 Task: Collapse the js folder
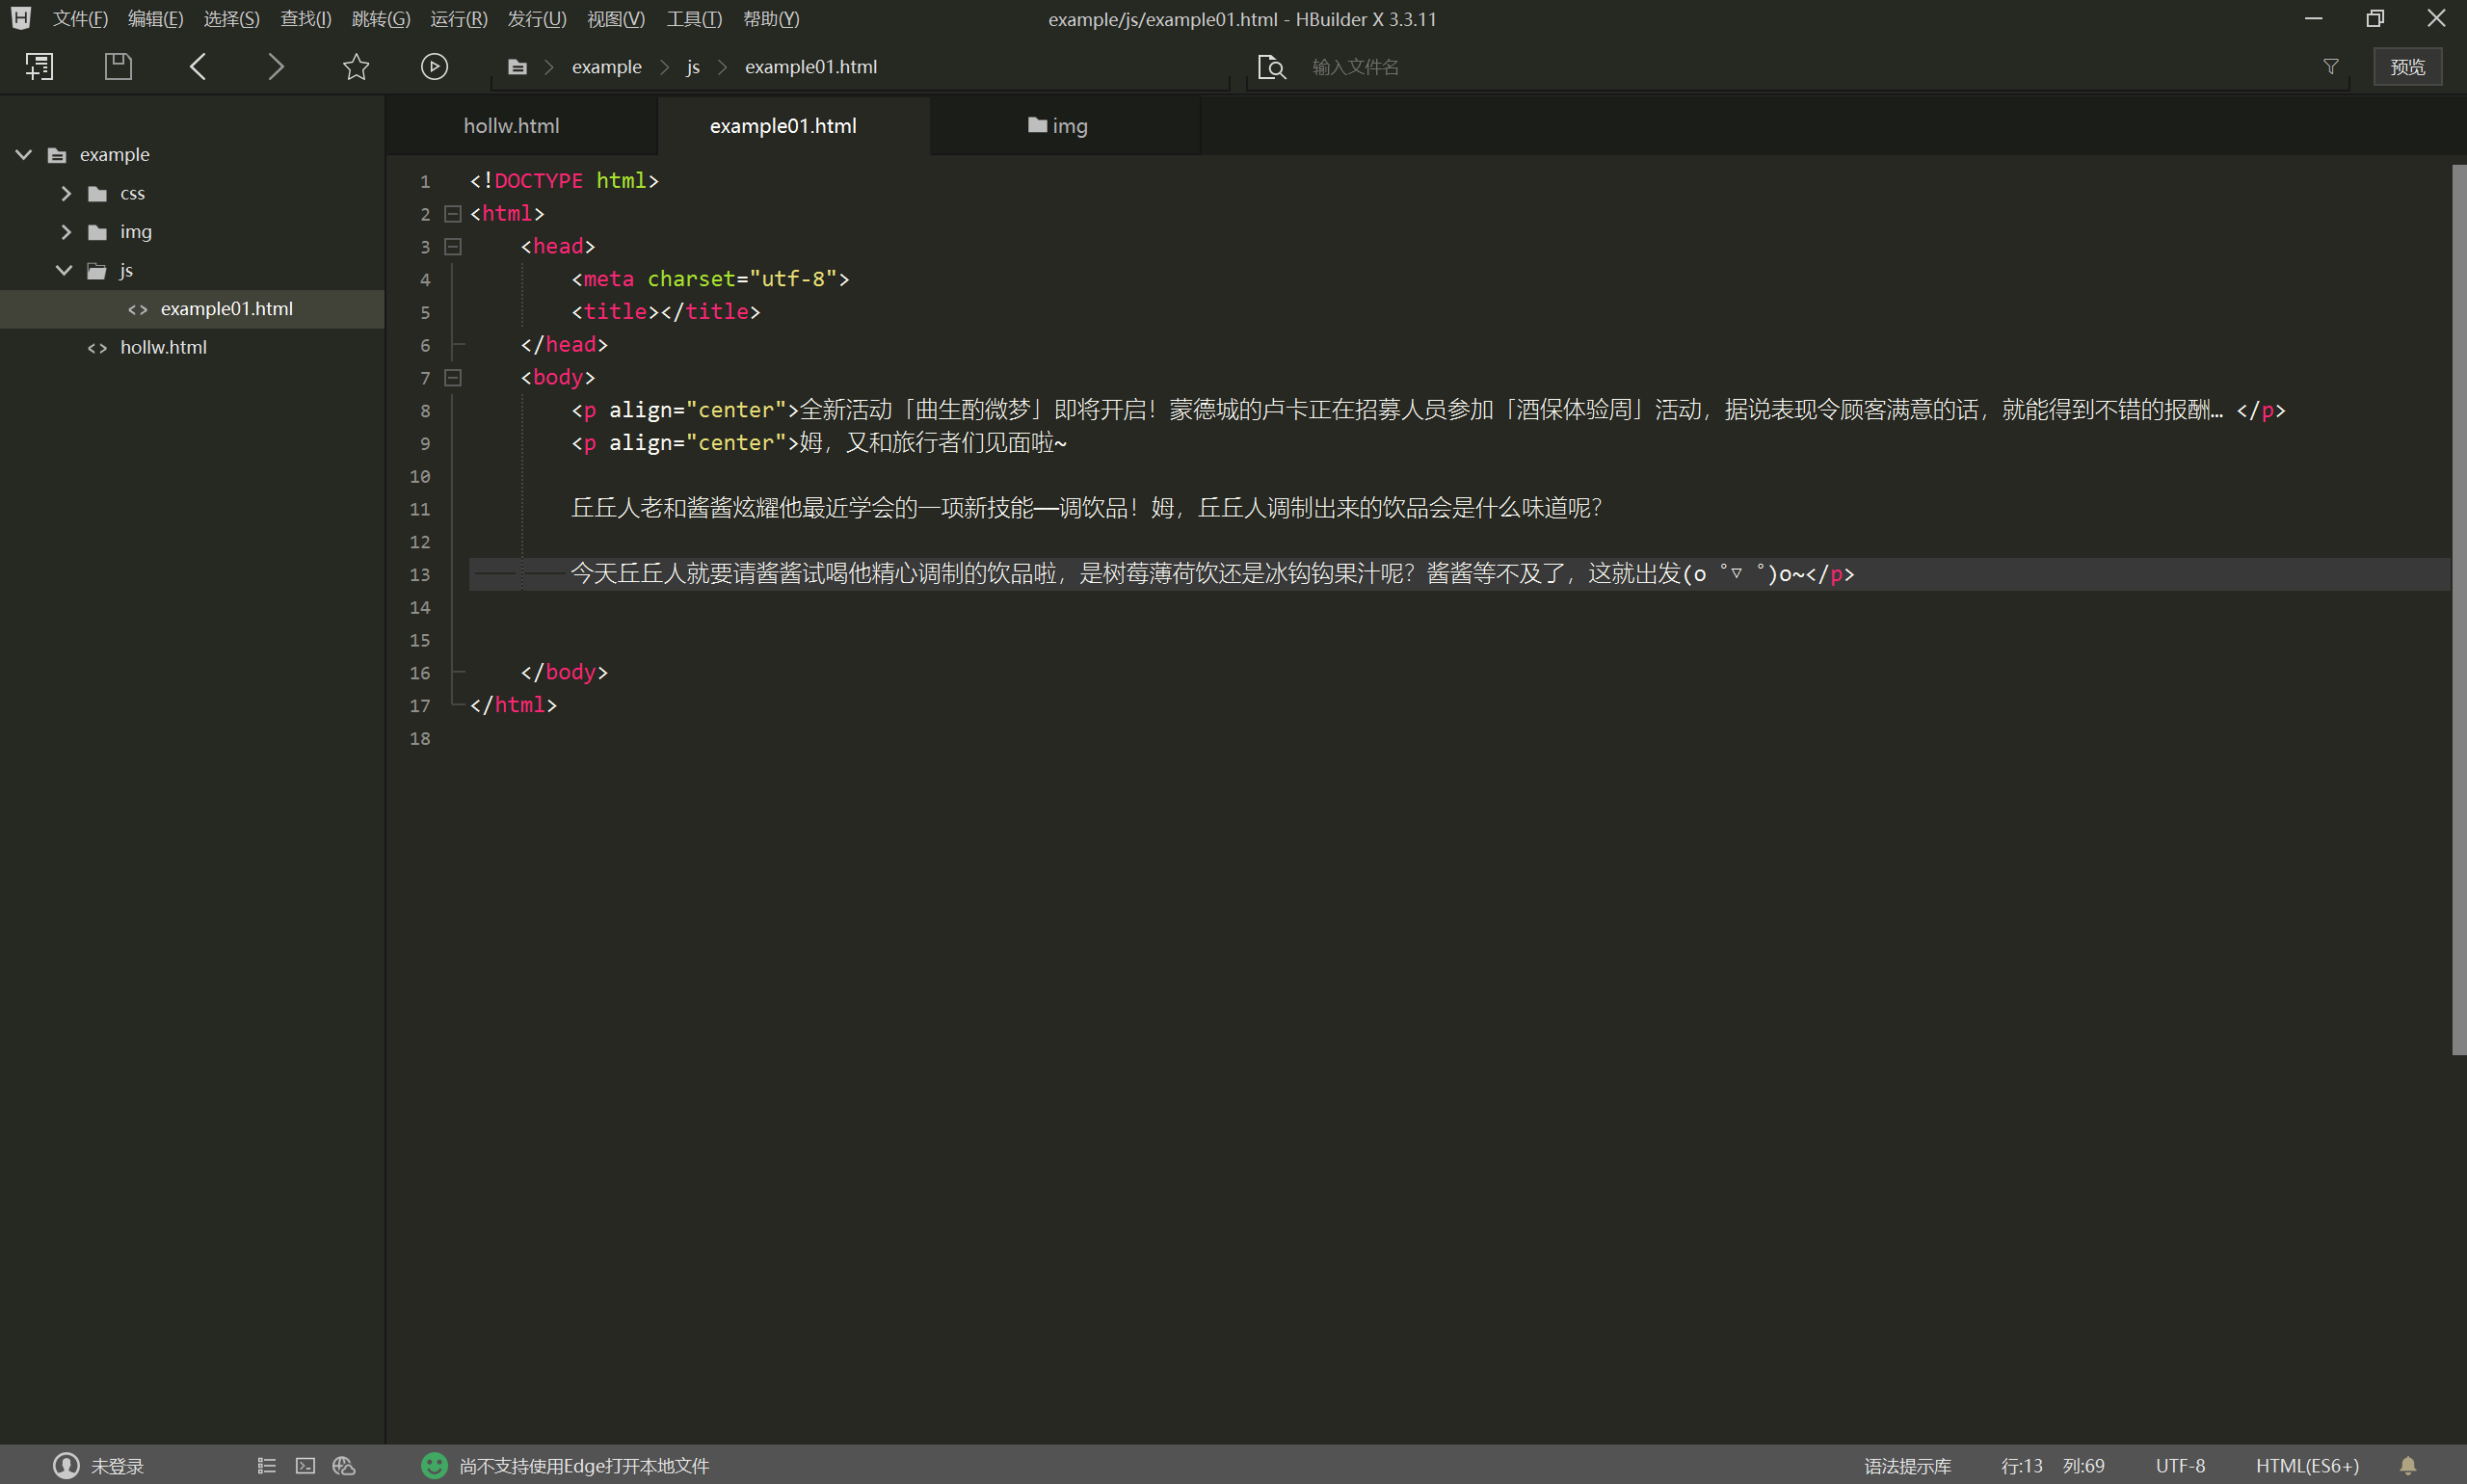pyautogui.click(x=64, y=270)
